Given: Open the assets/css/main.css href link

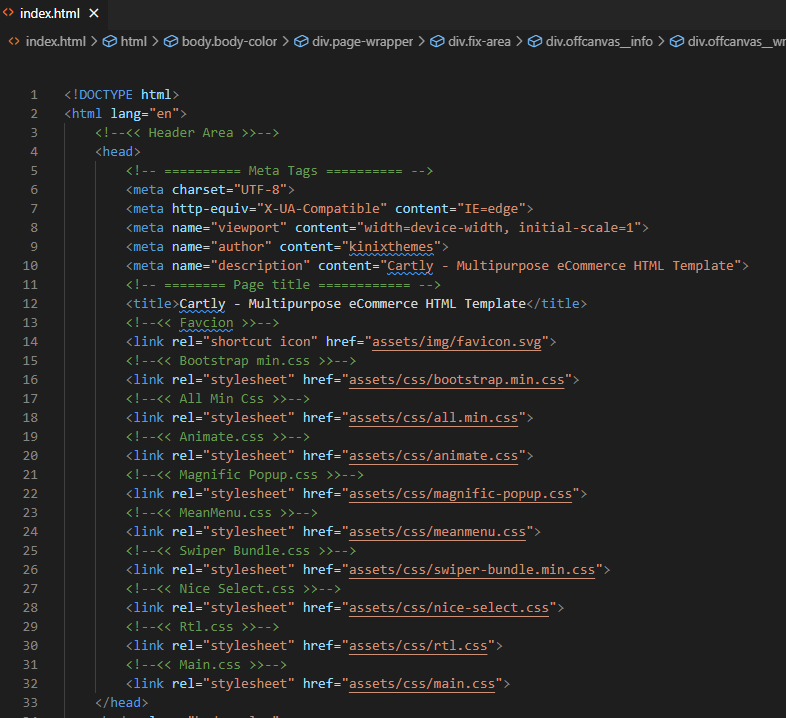Looking at the screenshot, I should pos(424,684).
